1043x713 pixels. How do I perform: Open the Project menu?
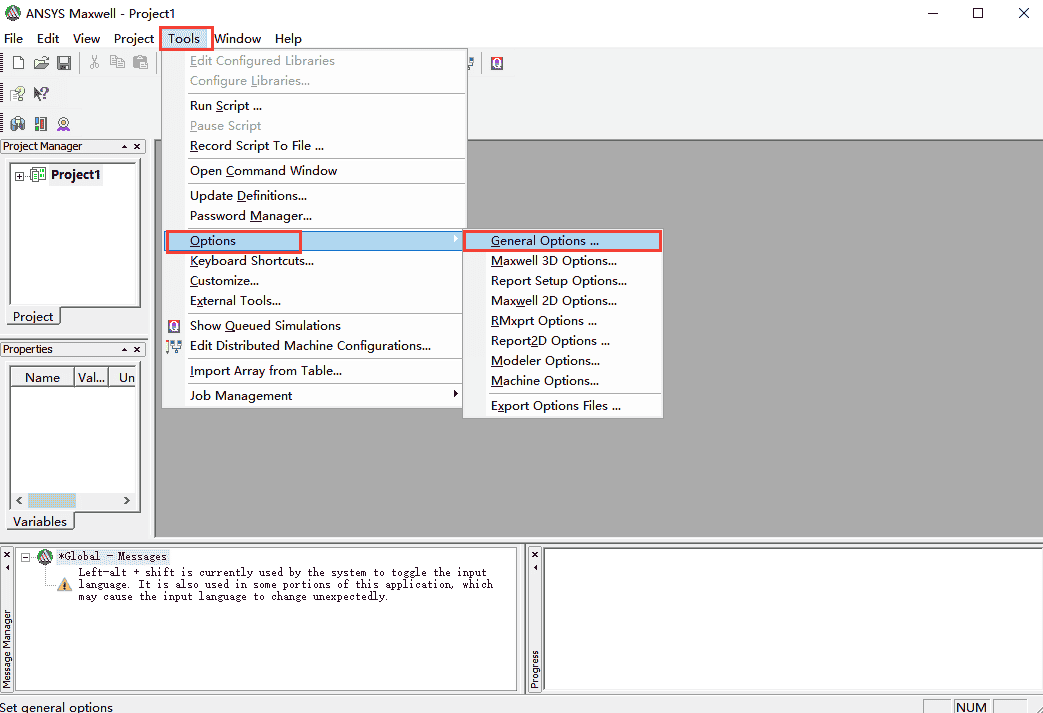(x=134, y=39)
